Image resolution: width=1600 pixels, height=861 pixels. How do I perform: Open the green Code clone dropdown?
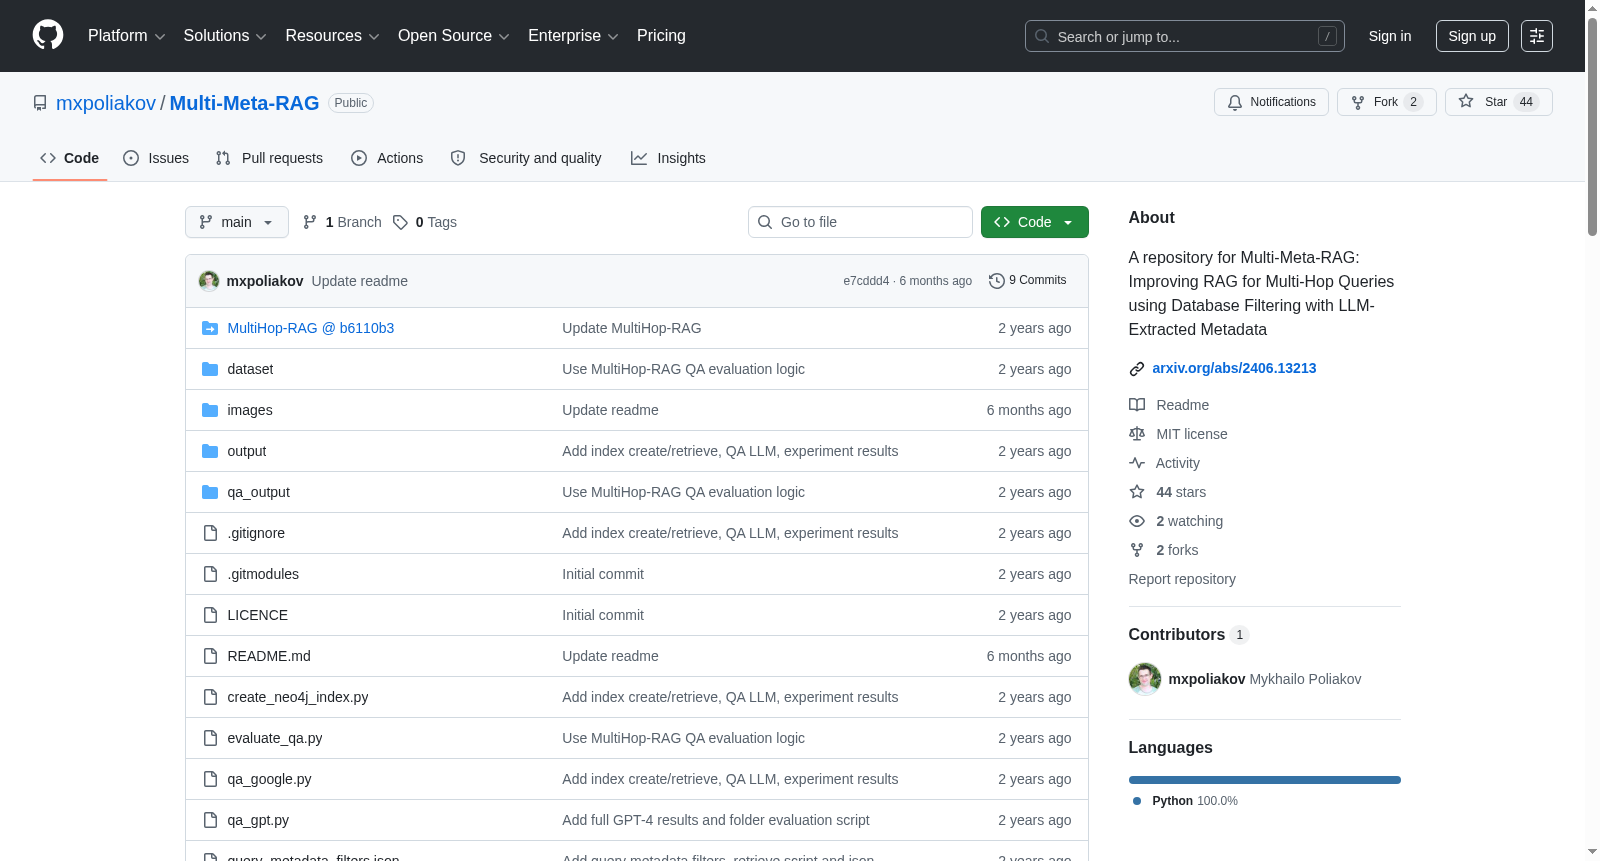(x=1035, y=222)
